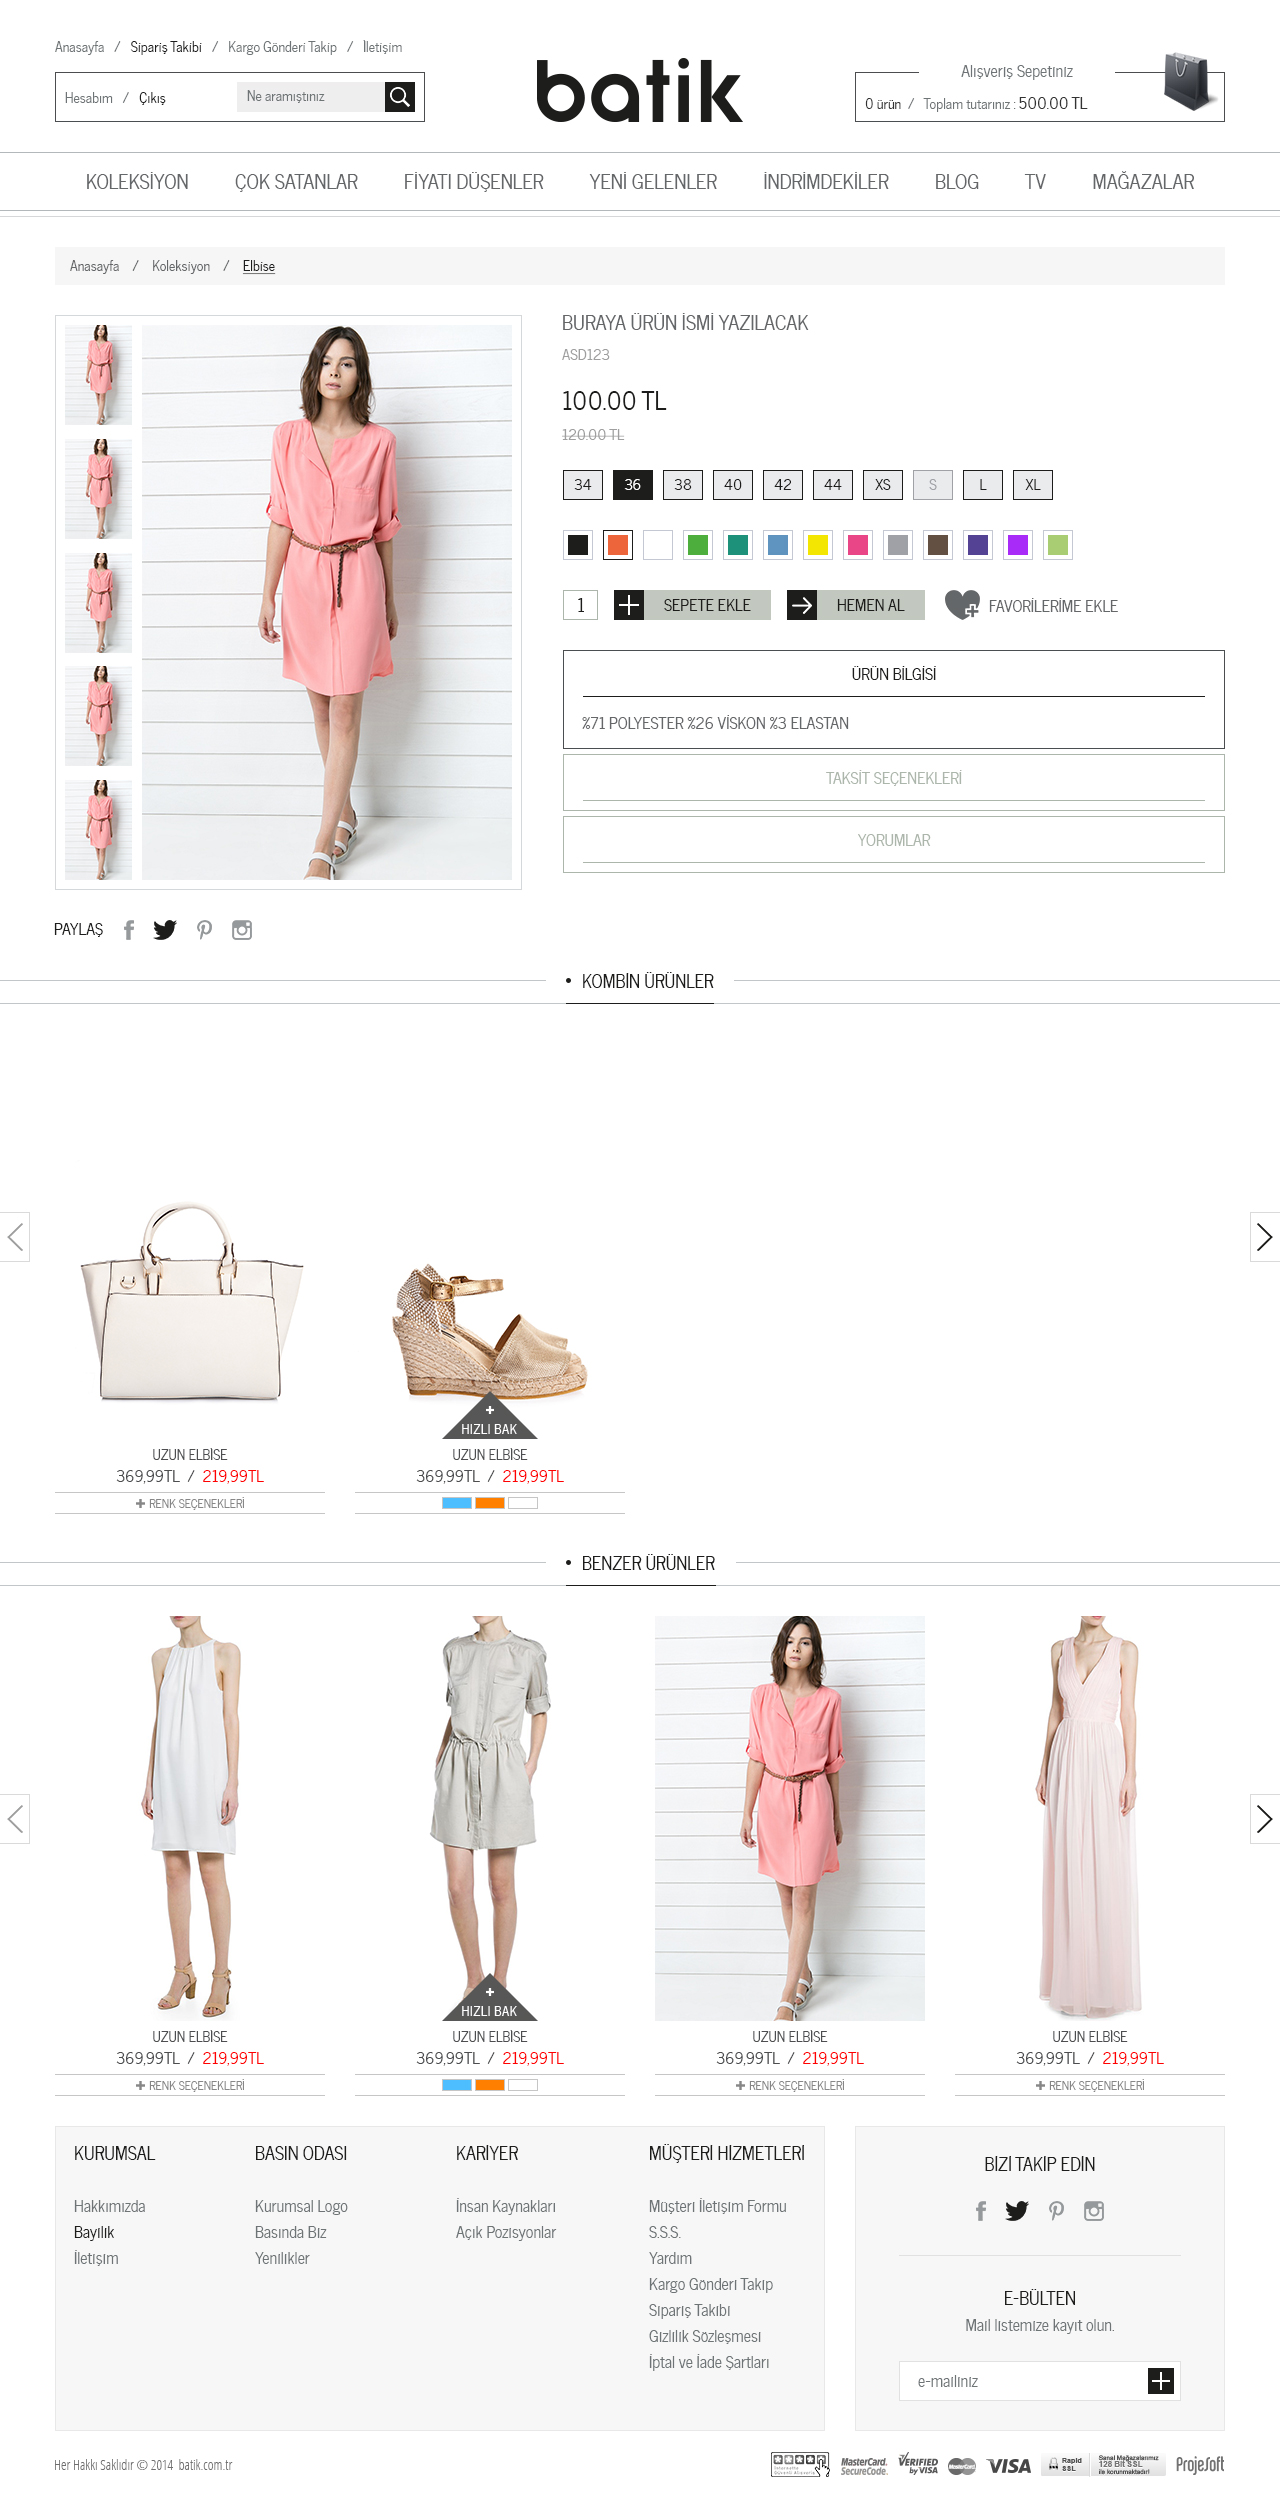The height and width of the screenshot is (2509, 1280).
Task: Open Kargo Gönderi Takip top link
Action: pos(282,47)
